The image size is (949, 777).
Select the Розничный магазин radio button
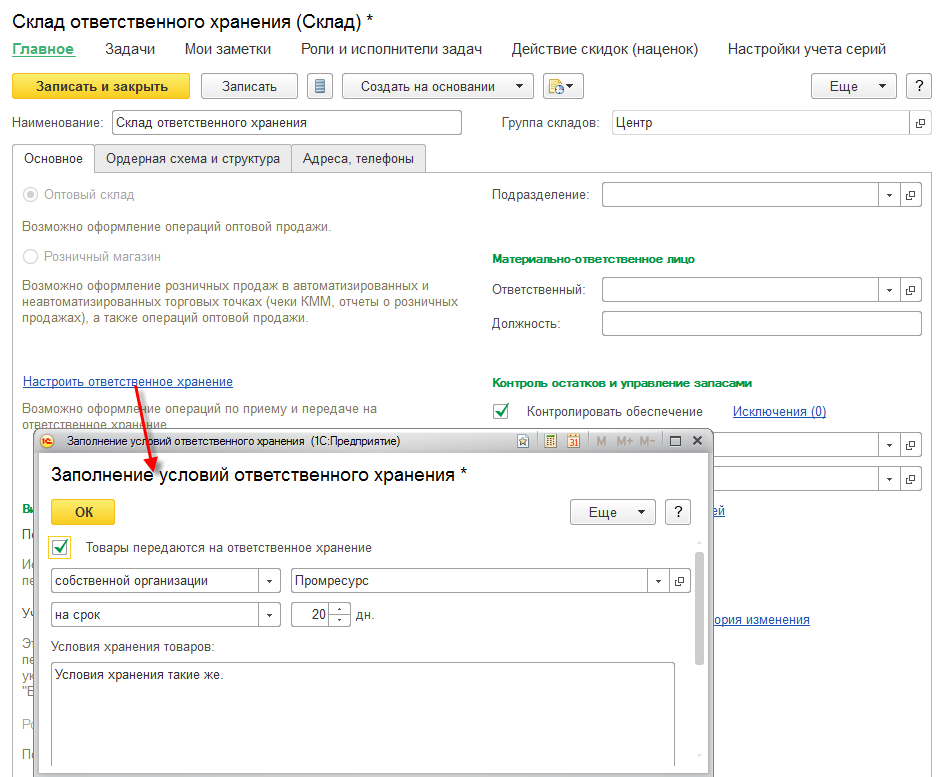pos(30,257)
